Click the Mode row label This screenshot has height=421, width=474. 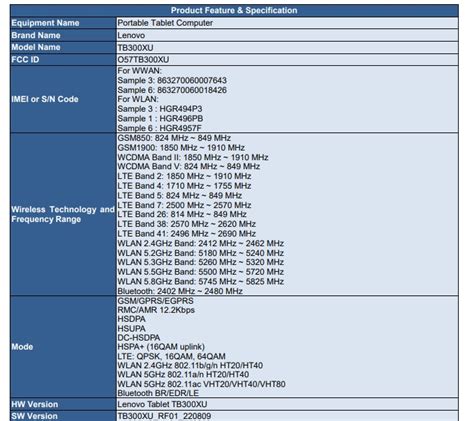click(22, 347)
